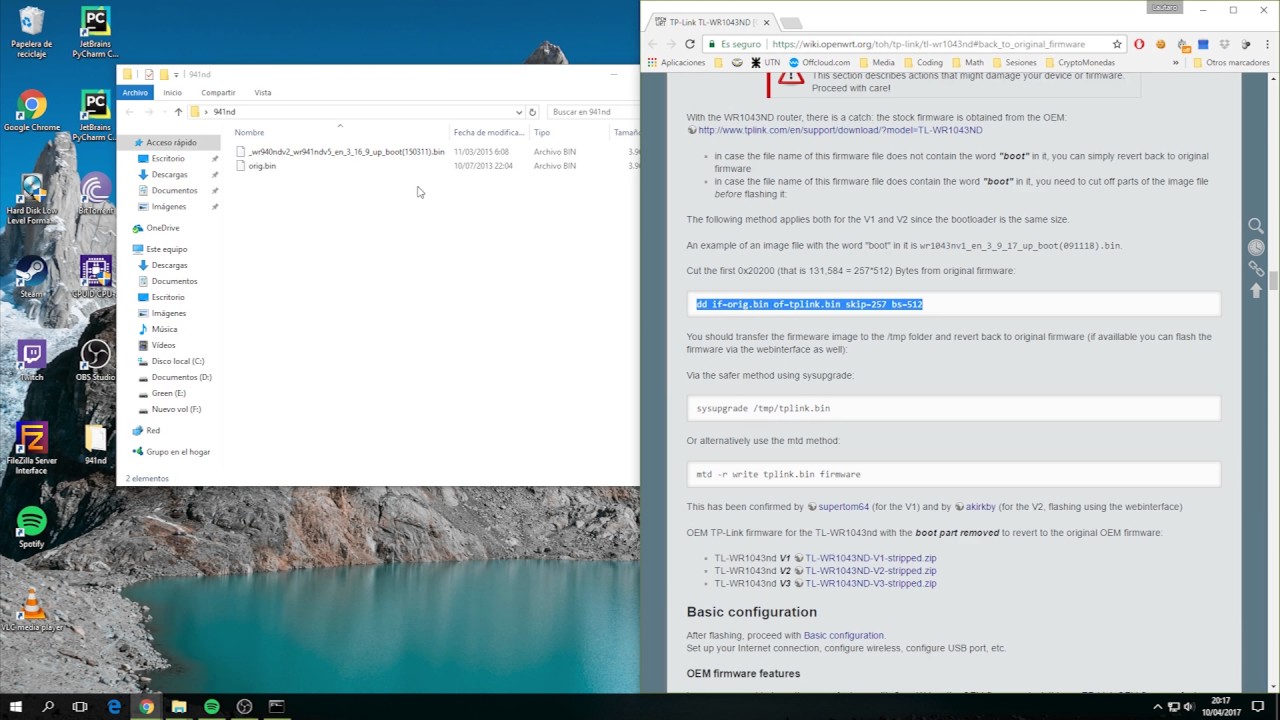Bookmark this page with the star icon
This screenshot has width=1280, height=720.
[1117, 44]
